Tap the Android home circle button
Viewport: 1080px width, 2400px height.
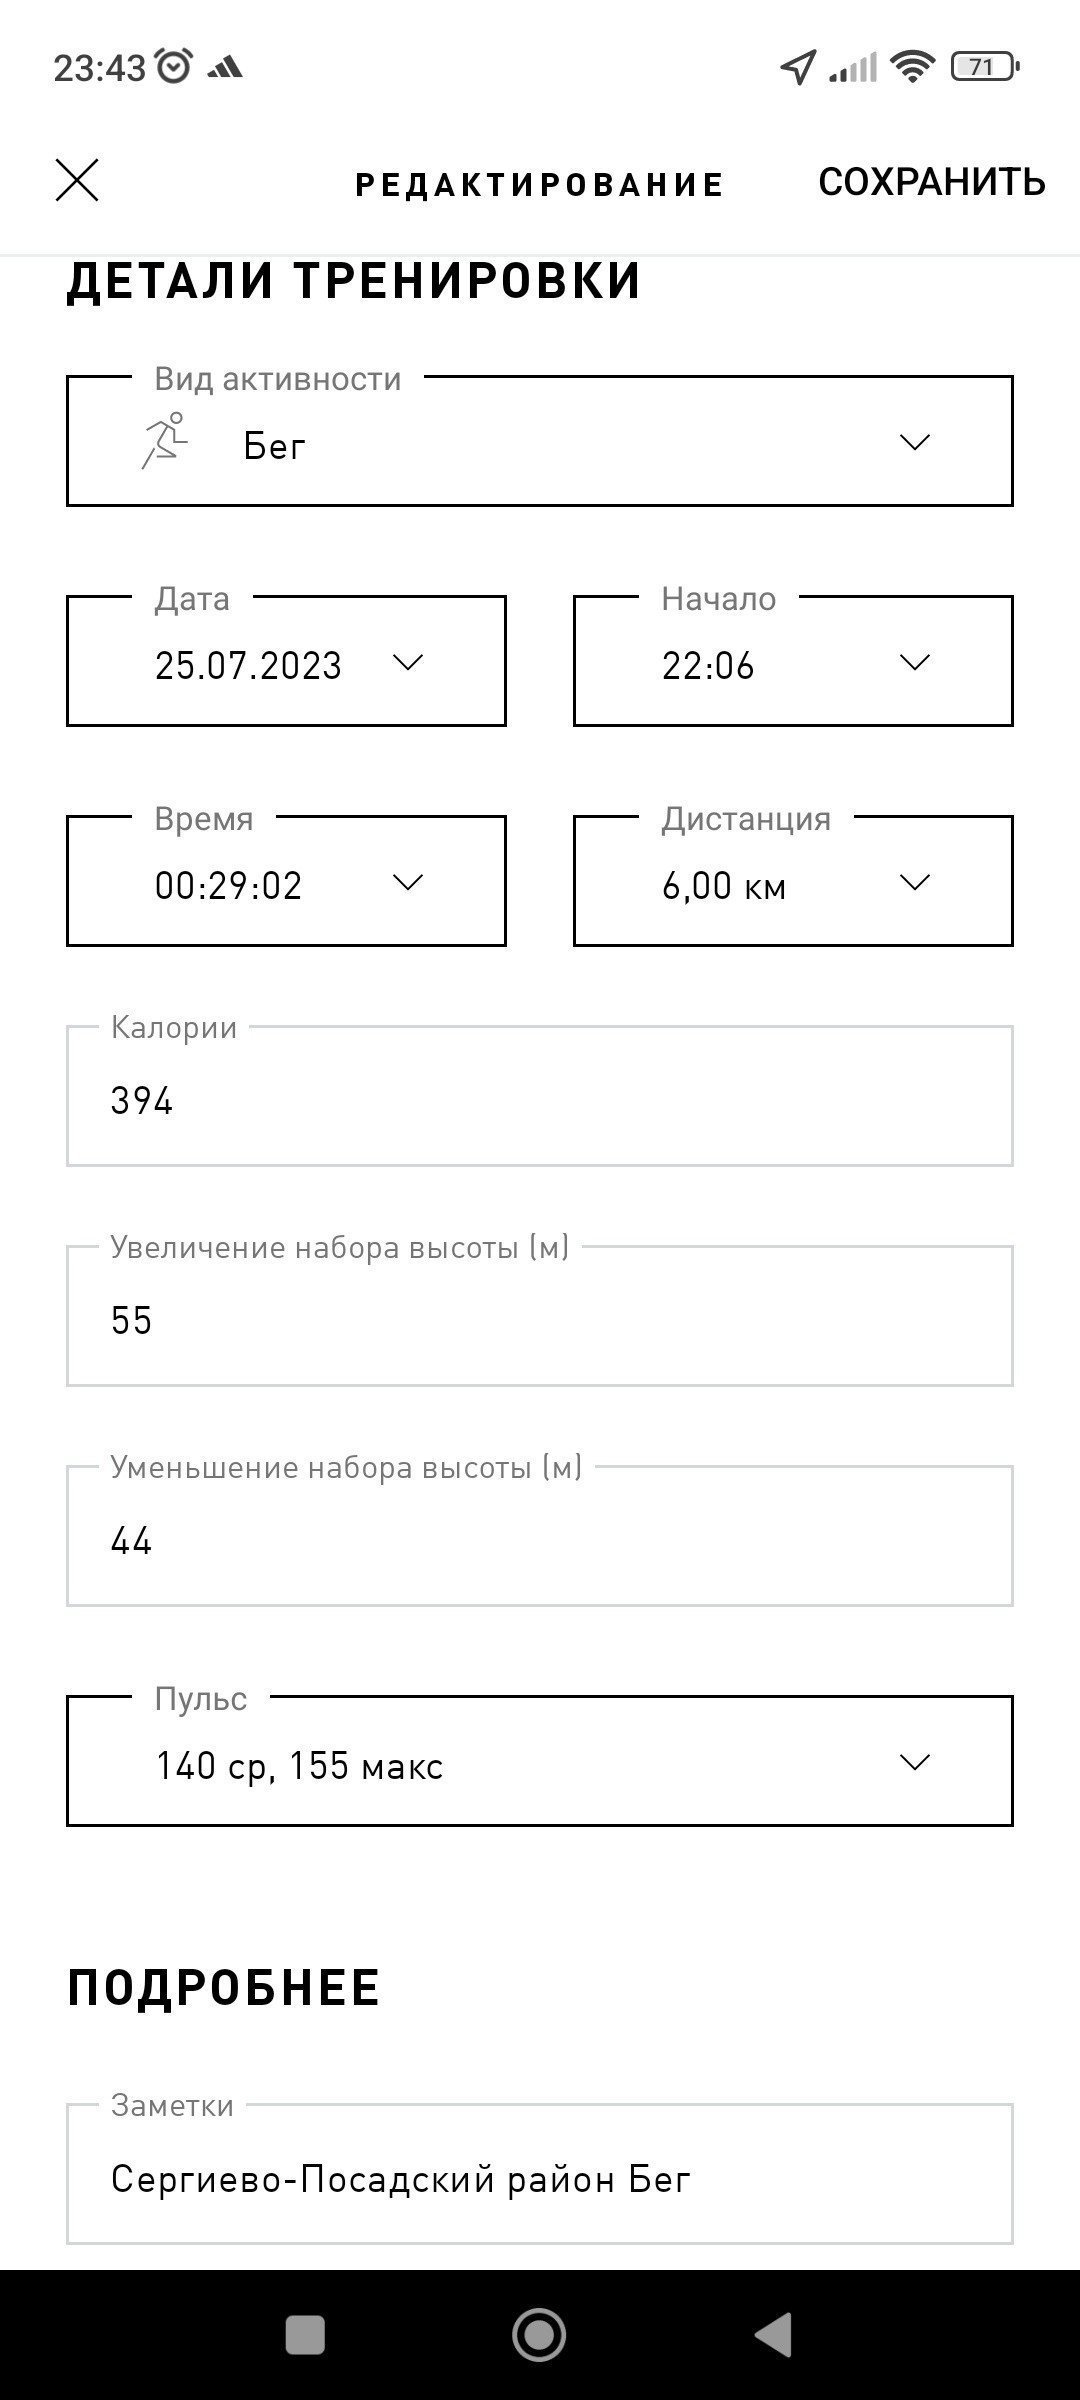point(539,2335)
